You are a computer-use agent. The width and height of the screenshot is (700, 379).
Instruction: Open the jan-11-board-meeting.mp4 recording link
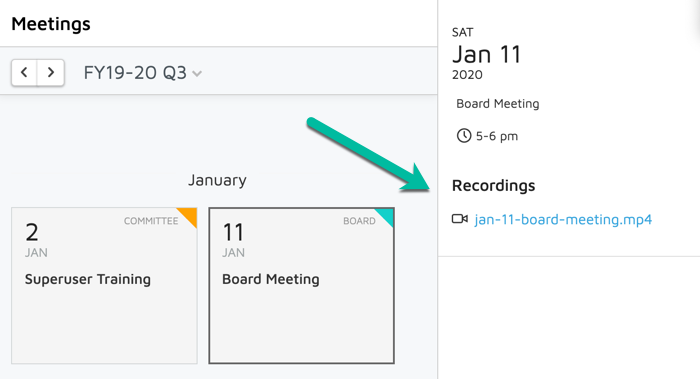click(x=563, y=219)
